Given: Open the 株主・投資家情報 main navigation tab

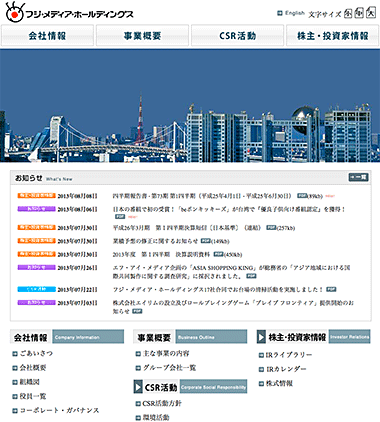Looking at the screenshot, I should 333,35.
